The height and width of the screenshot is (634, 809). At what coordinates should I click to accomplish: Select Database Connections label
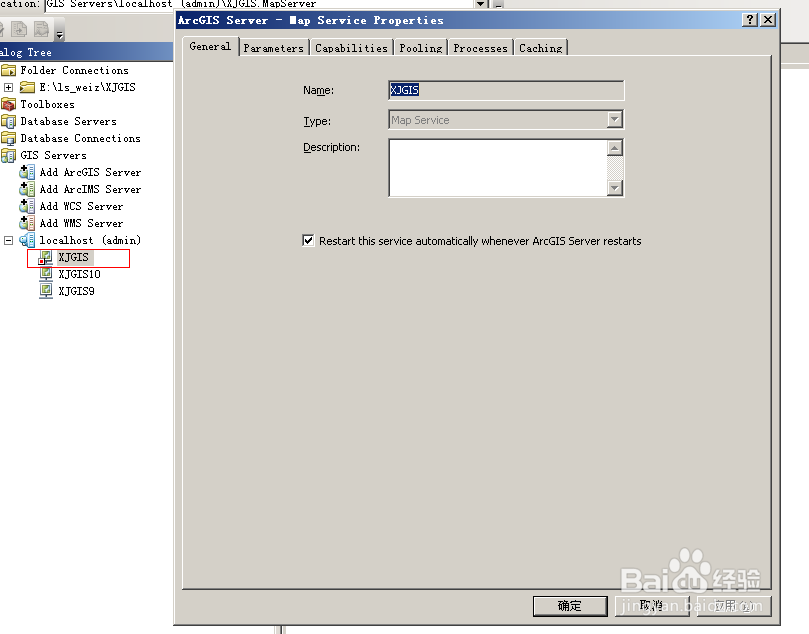pyautogui.click(x=80, y=138)
